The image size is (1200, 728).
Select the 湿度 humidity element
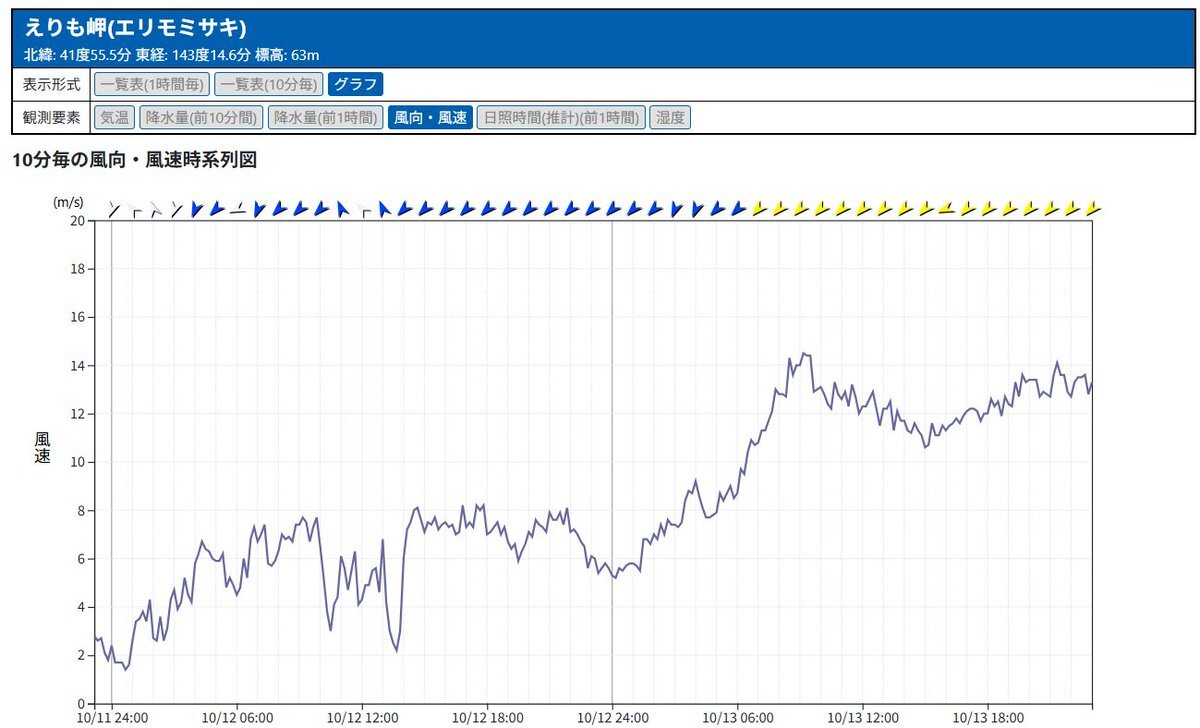pyautogui.click(x=670, y=118)
